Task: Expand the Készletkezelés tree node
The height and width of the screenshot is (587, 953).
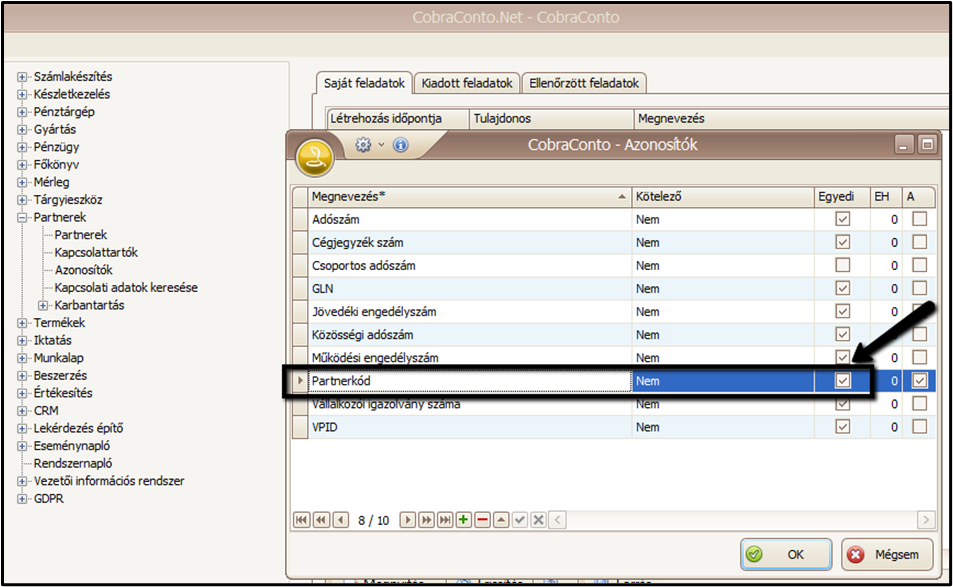Action: pos(22,95)
